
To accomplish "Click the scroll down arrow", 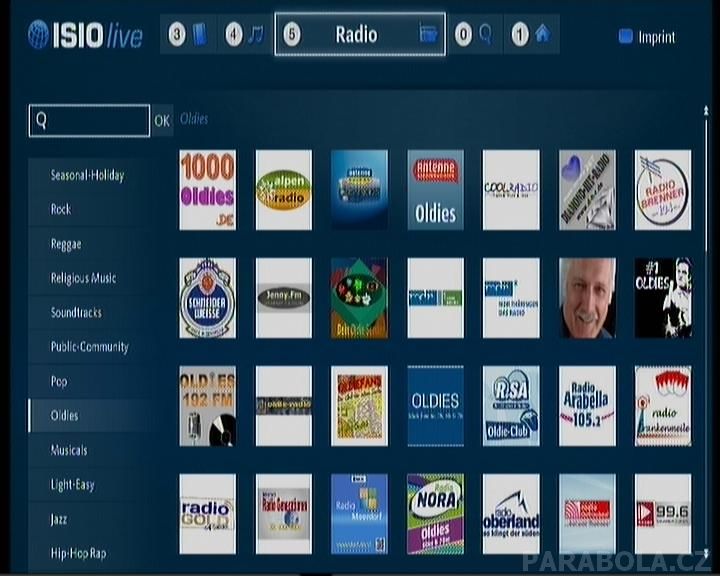I will [706, 553].
